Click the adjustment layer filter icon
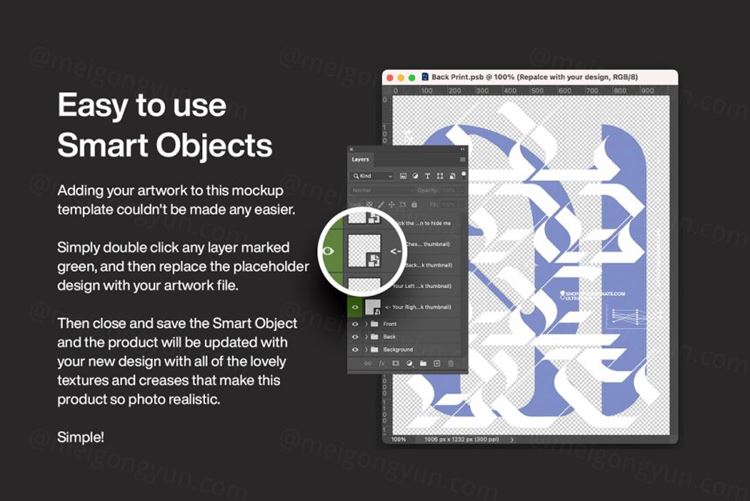Screen dimensions: 750x501 tap(415, 175)
